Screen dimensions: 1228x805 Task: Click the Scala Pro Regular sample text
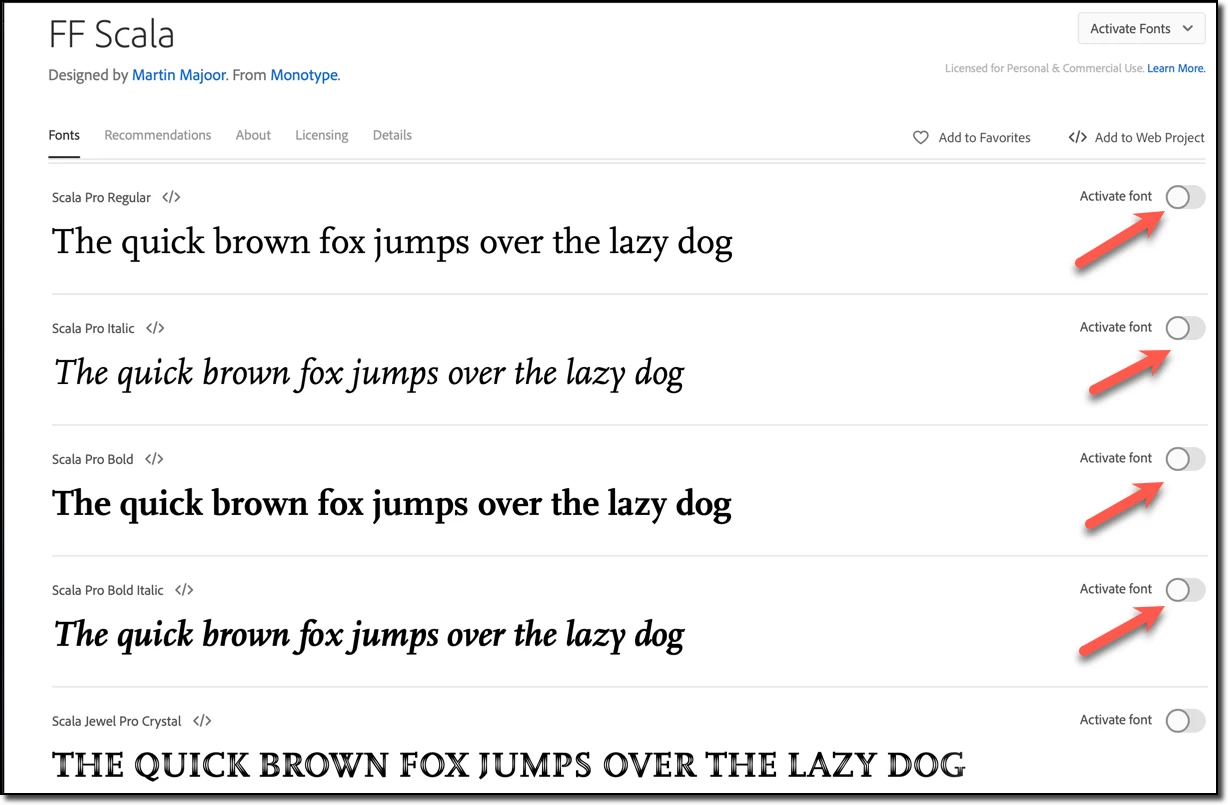pyautogui.click(x=392, y=243)
